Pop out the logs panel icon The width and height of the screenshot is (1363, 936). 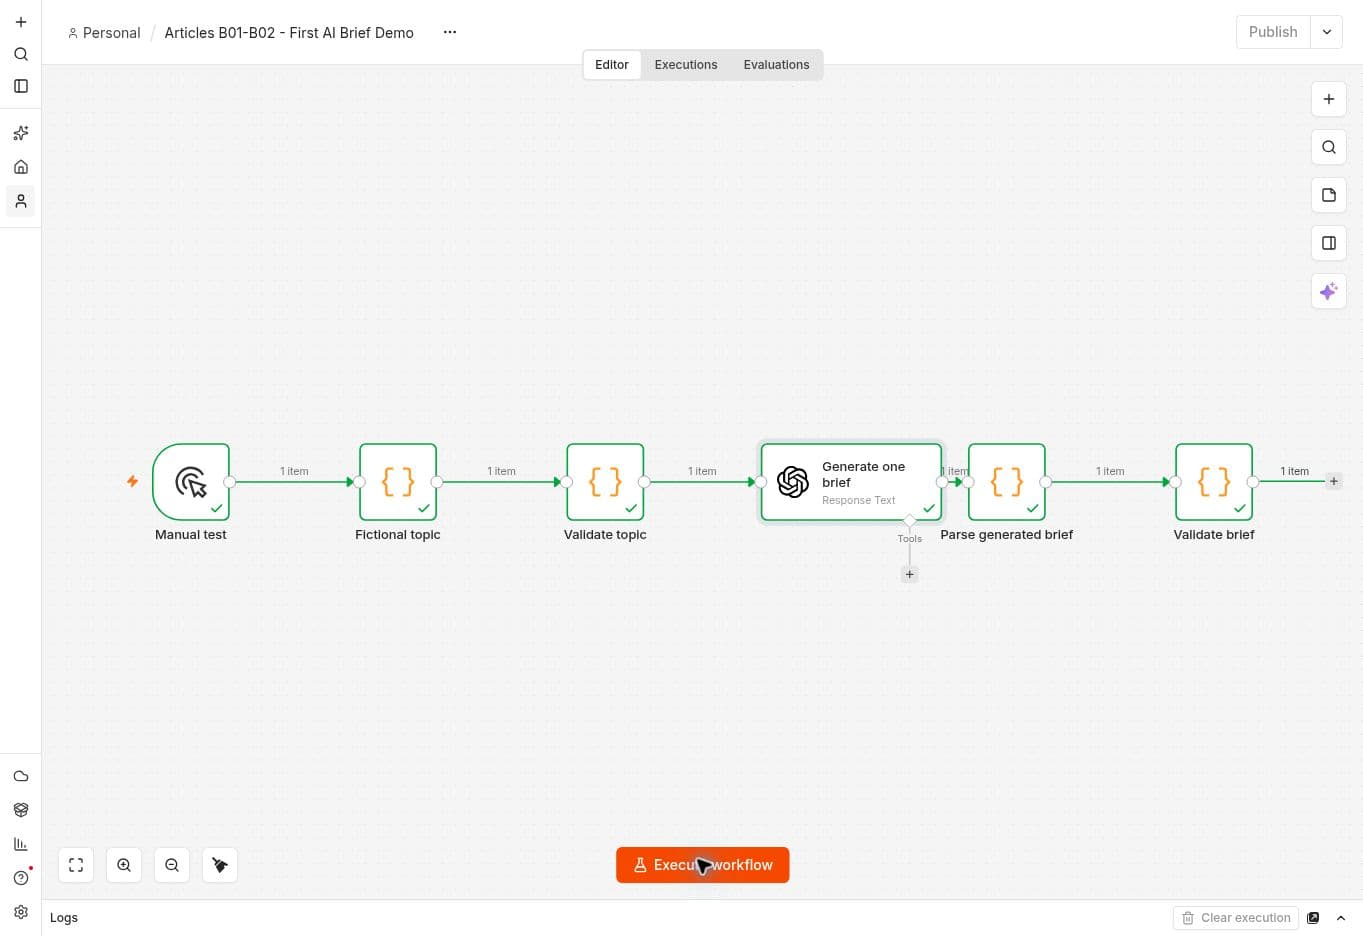(1313, 918)
